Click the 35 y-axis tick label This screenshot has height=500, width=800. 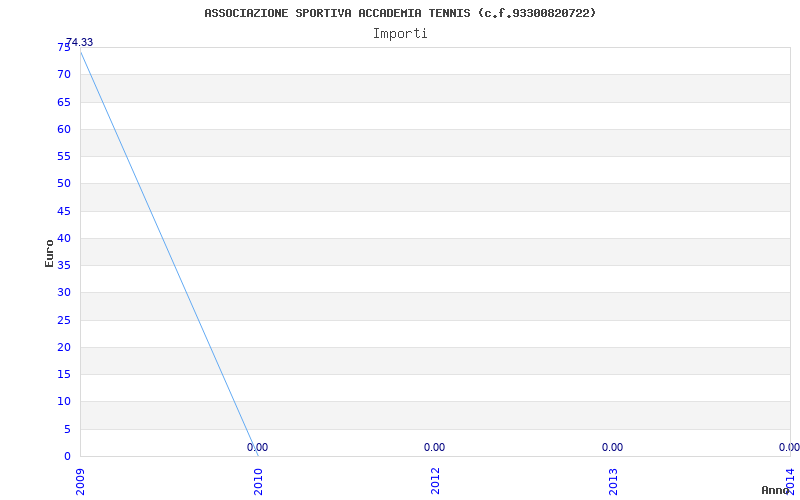pyautogui.click(x=64, y=265)
